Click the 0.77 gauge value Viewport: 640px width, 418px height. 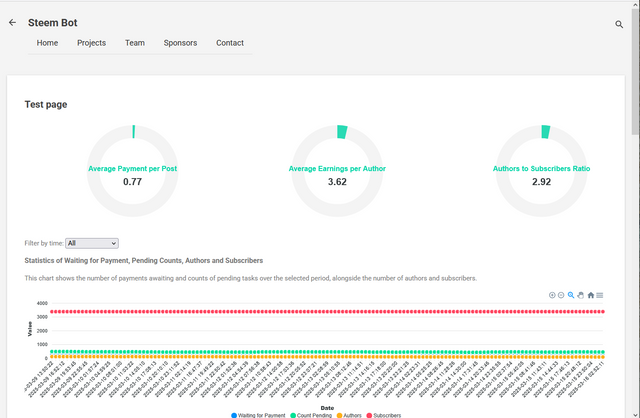[x=133, y=182]
